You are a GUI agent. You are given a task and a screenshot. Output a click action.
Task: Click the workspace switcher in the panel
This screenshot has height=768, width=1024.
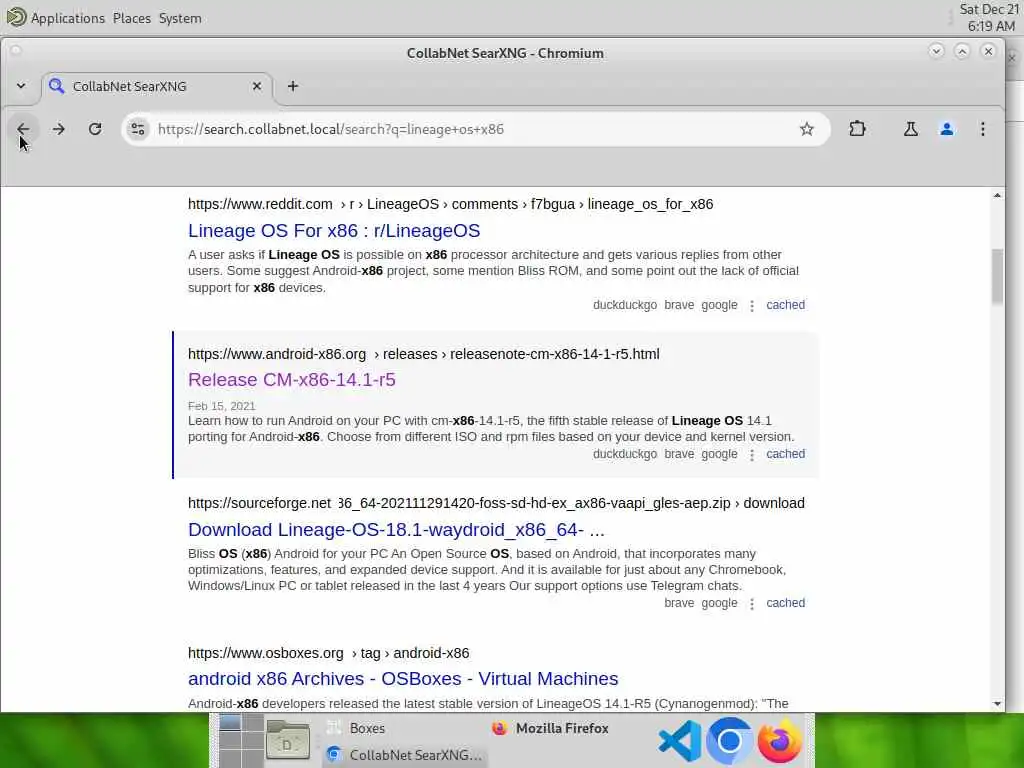tap(240, 741)
